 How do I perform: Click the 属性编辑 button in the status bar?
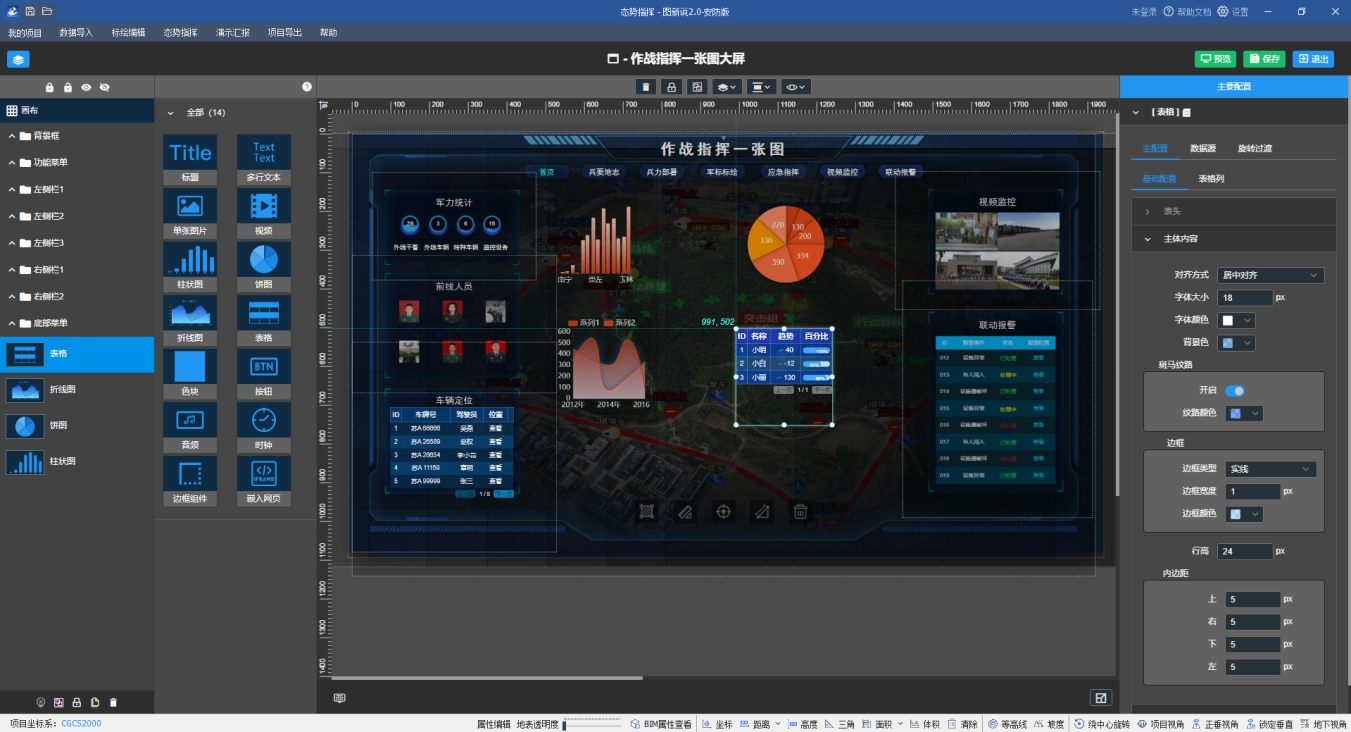click(x=493, y=724)
